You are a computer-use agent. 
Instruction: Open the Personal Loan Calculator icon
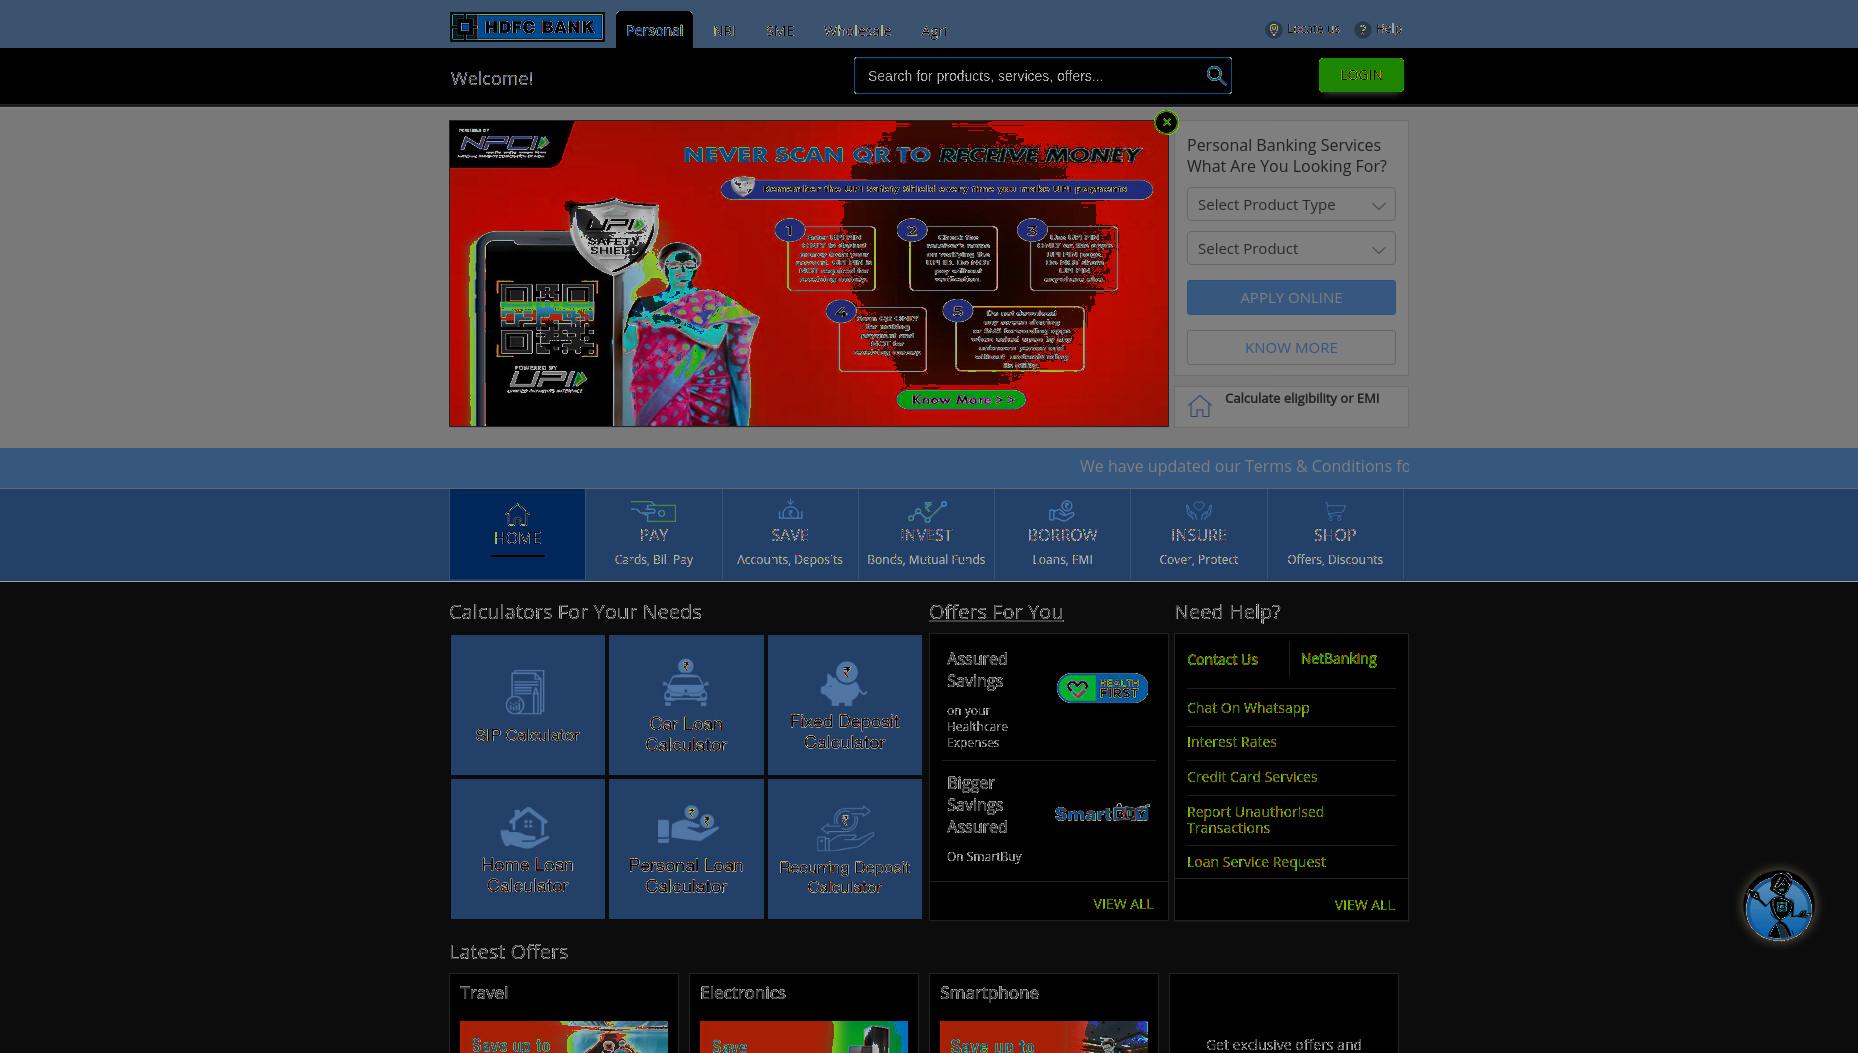686,825
